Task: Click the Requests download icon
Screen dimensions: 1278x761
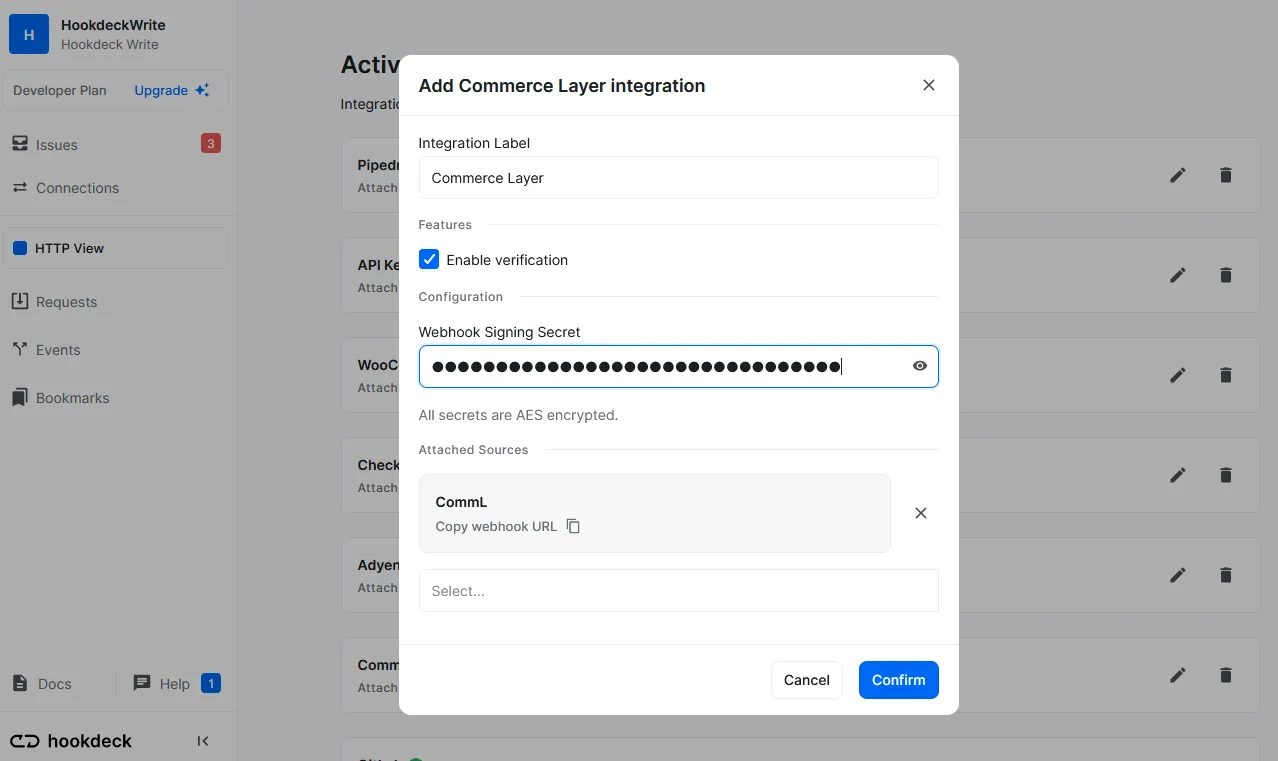Action: pos(20,301)
